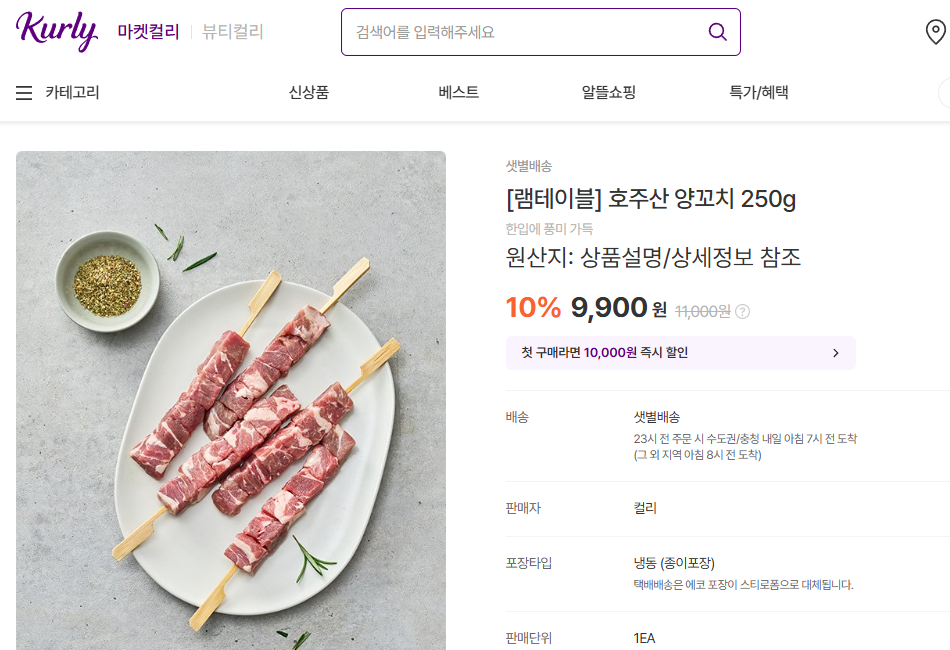Image resolution: width=950 pixels, height=650 pixels.
Task: Switch to the 마켓컬리 tab
Action: coord(148,32)
